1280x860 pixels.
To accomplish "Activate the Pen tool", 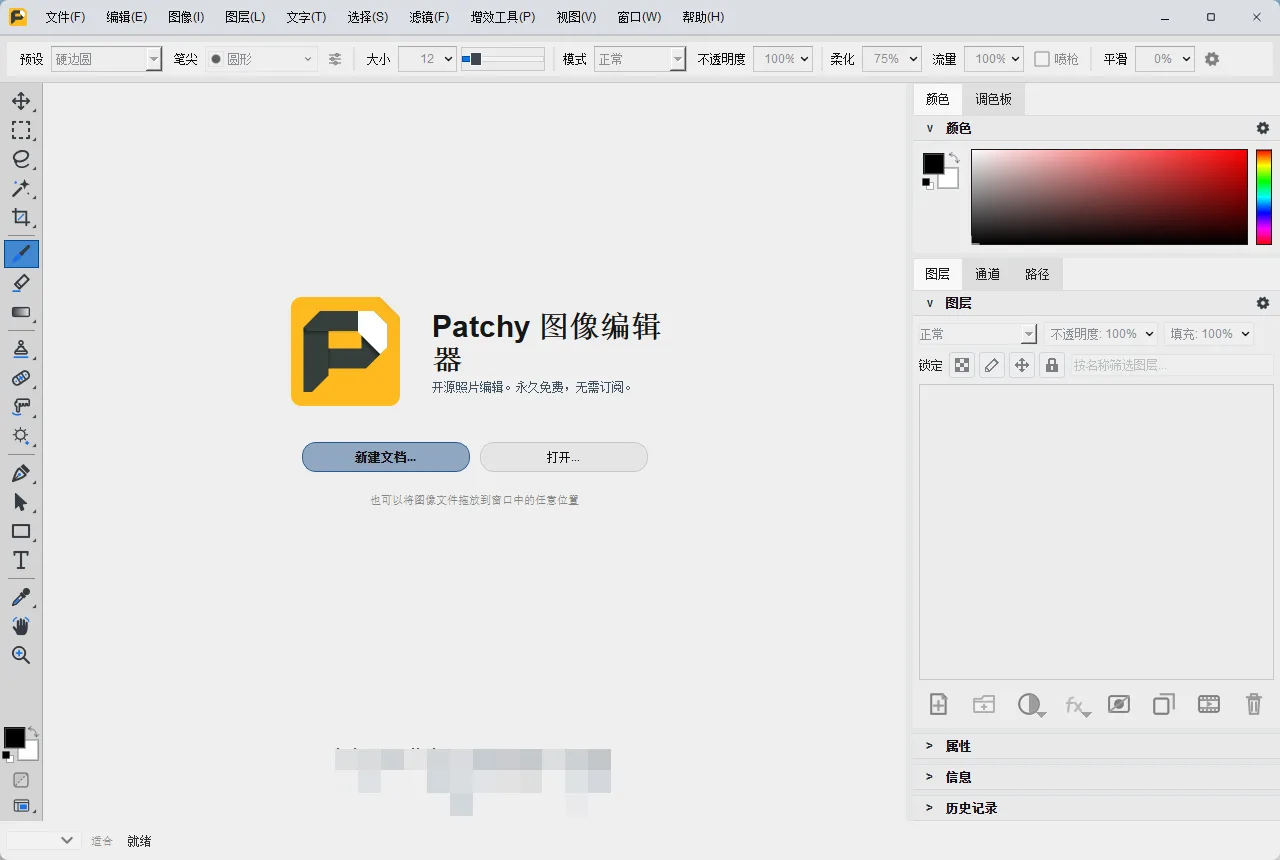I will (21, 473).
